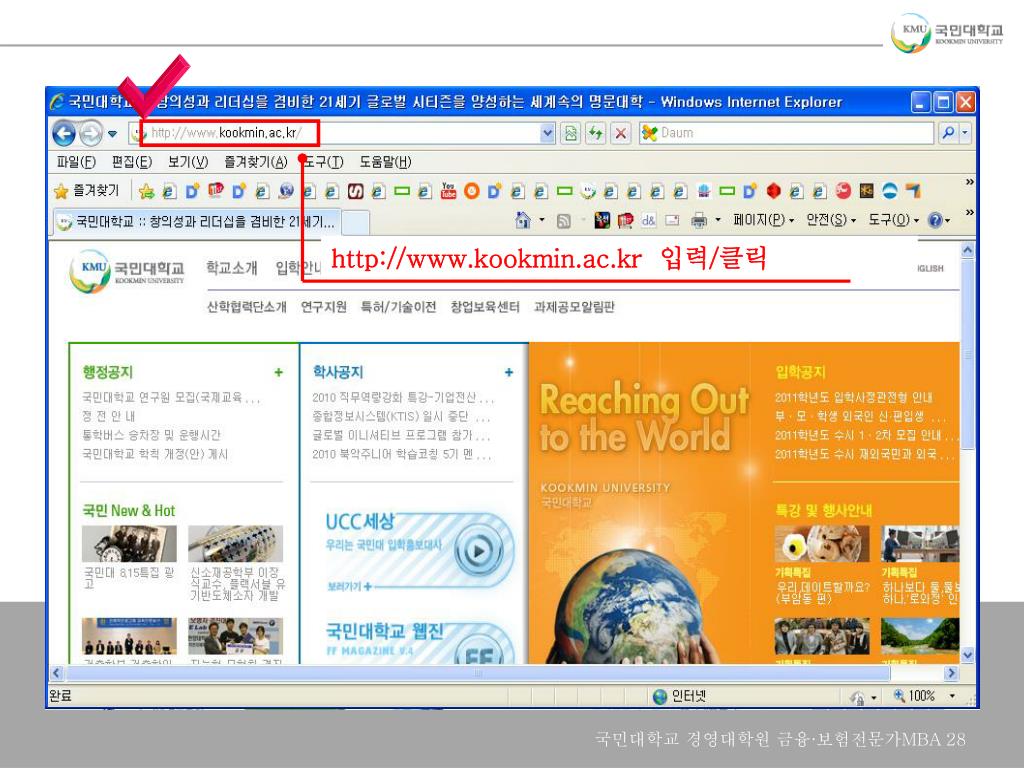The width and height of the screenshot is (1024, 768).
Task: Open the 파일(F) menu
Action: coord(76,162)
